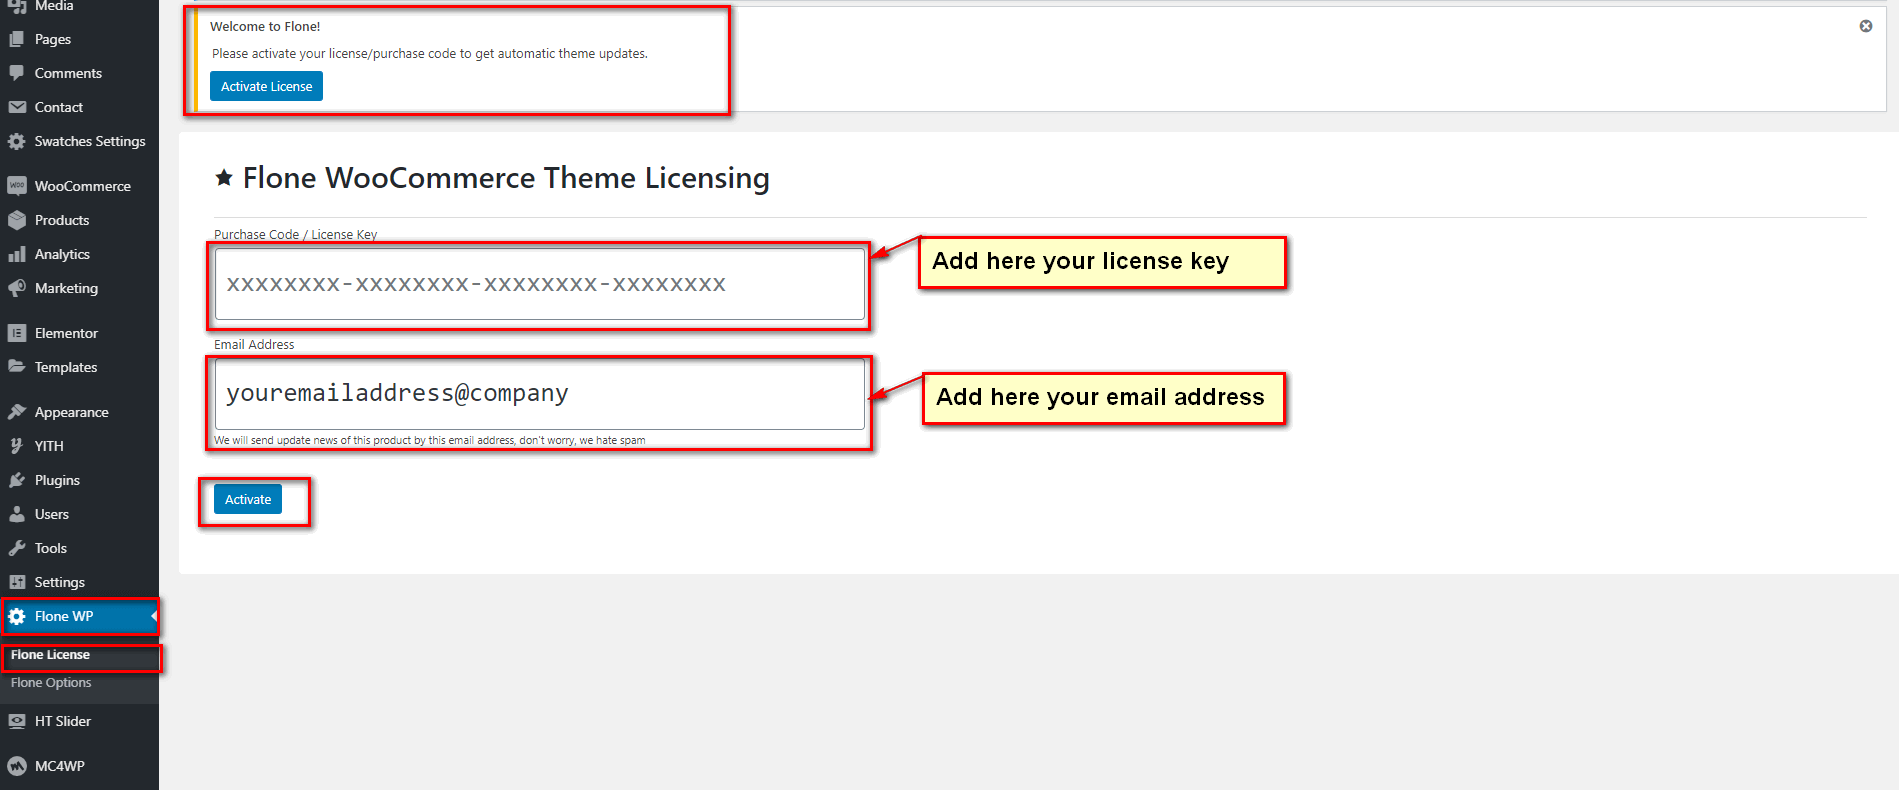The image size is (1899, 790).
Task: Click the Activate License button
Action: pyautogui.click(x=266, y=86)
